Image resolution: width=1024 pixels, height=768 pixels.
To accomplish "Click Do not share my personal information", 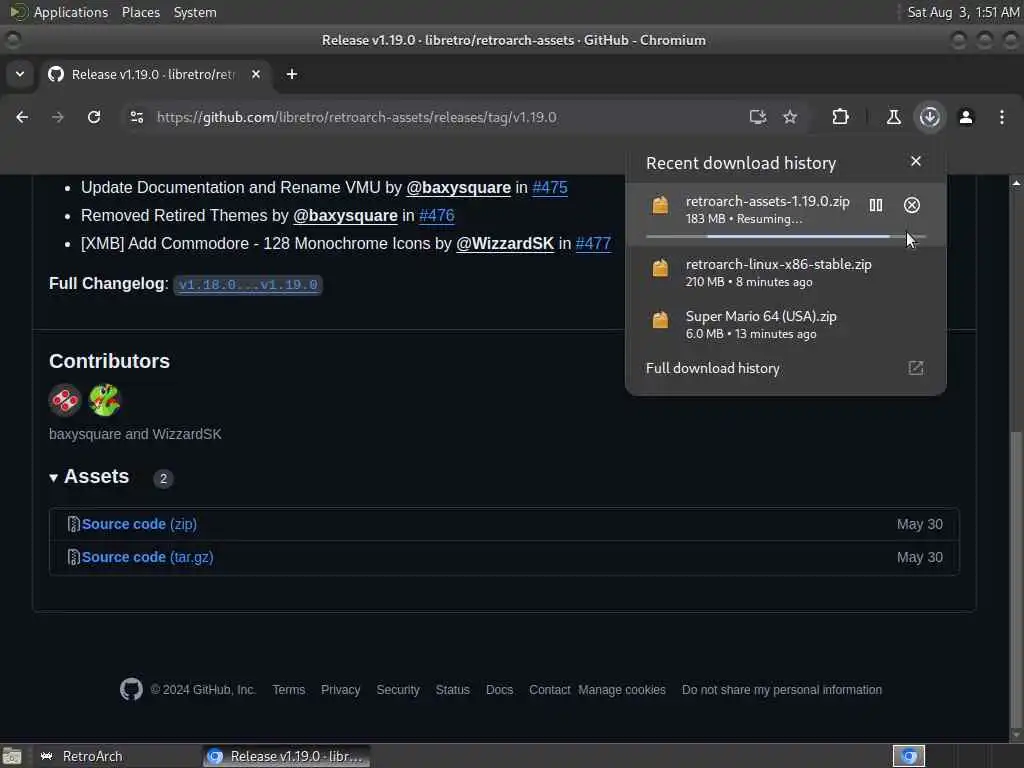I will tap(782, 690).
